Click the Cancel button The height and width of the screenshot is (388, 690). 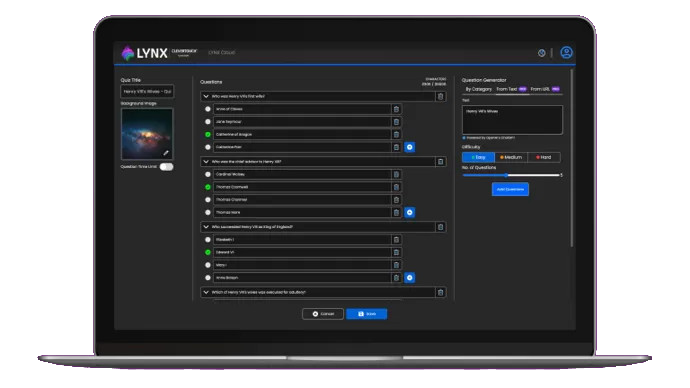coord(323,314)
